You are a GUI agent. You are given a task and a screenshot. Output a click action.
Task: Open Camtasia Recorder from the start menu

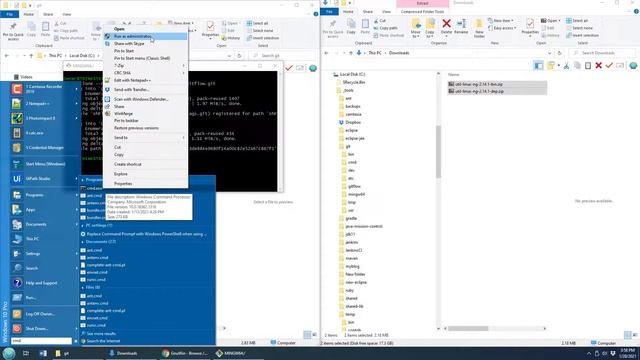click(44, 89)
